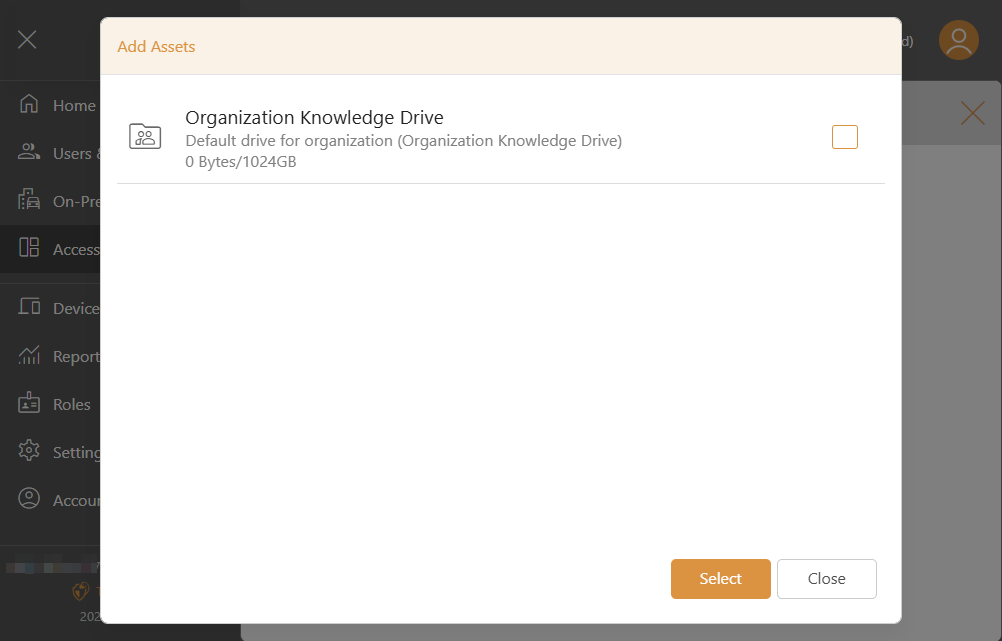Viewport: 1002px width, 641px height.
Task: Click the Devices monitor icon
Action: click(29, 306)
